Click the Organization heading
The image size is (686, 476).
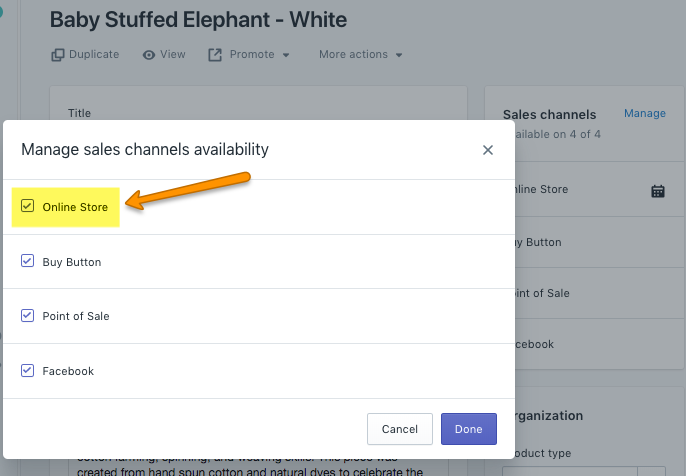point(549,416)
